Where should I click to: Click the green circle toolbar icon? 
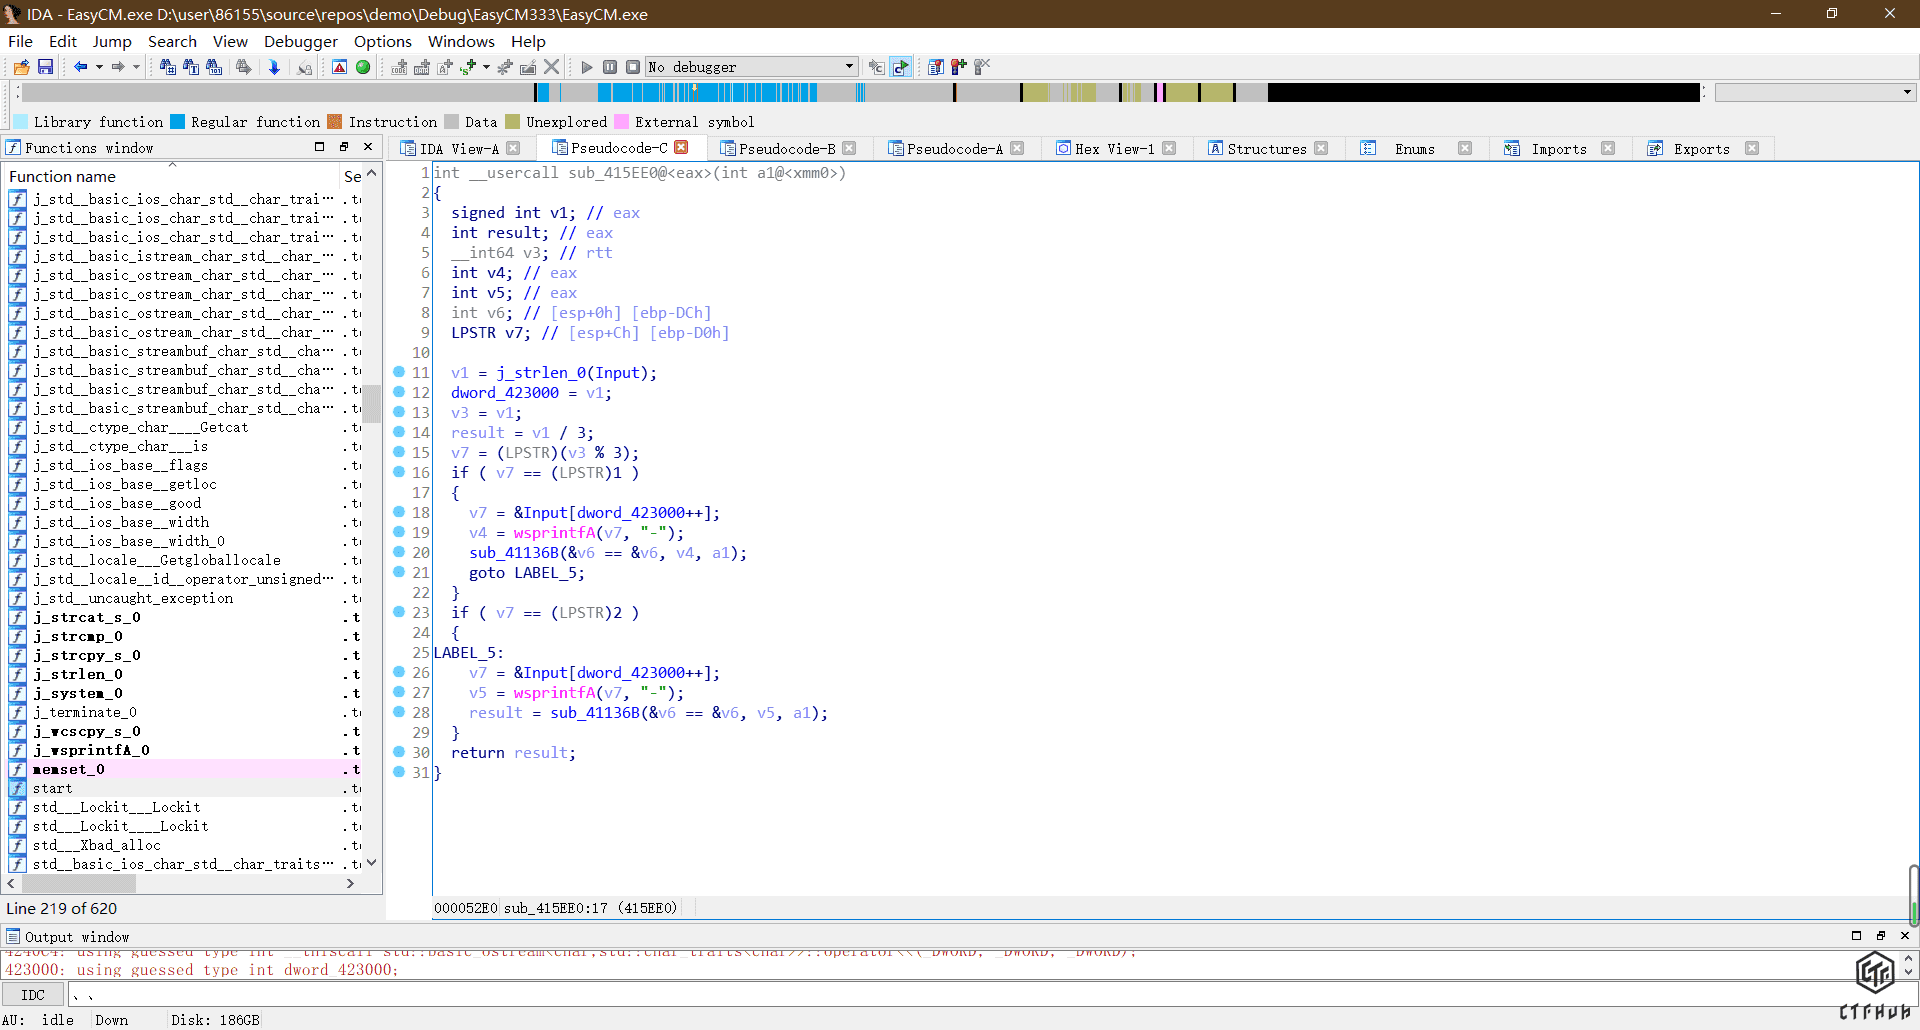click(363, 67)
